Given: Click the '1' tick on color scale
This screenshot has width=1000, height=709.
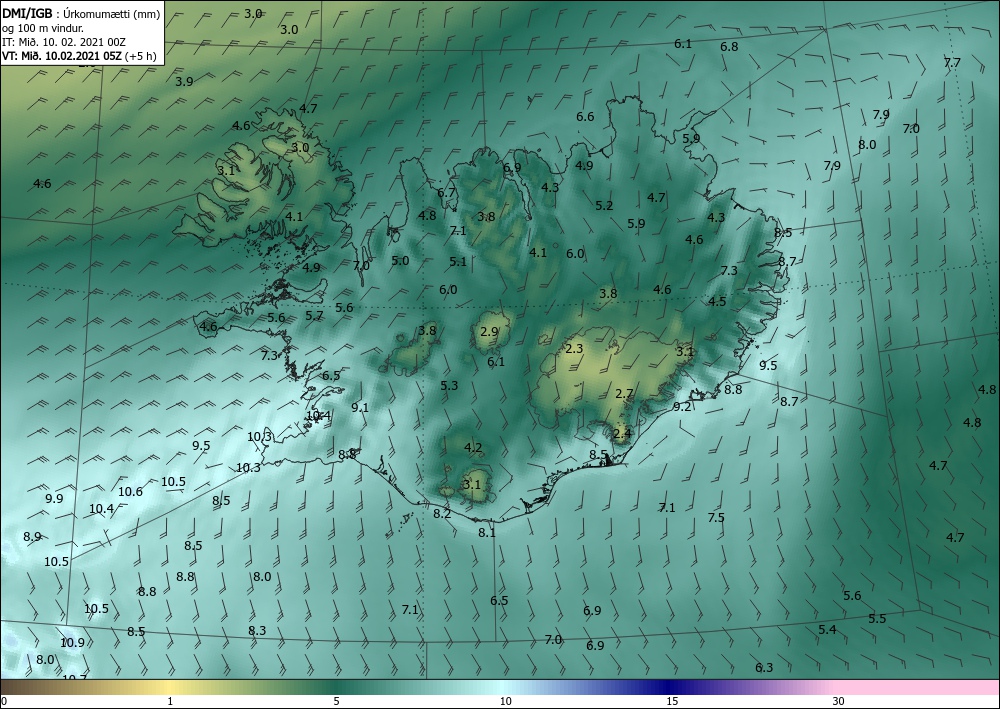Looking at the screenshot, I should 170,701.
